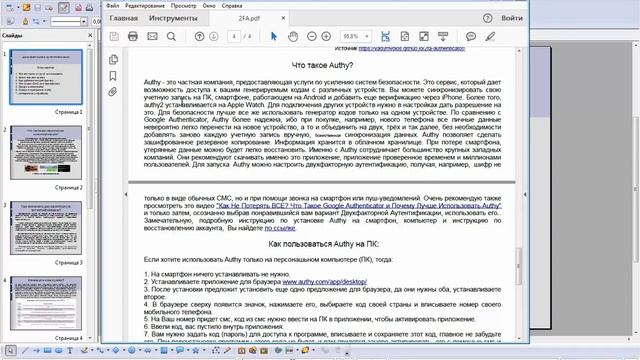The height and width of the screenshot is (360, 640).
Task: Open the Просмотр menu
Action: (184, 6)
